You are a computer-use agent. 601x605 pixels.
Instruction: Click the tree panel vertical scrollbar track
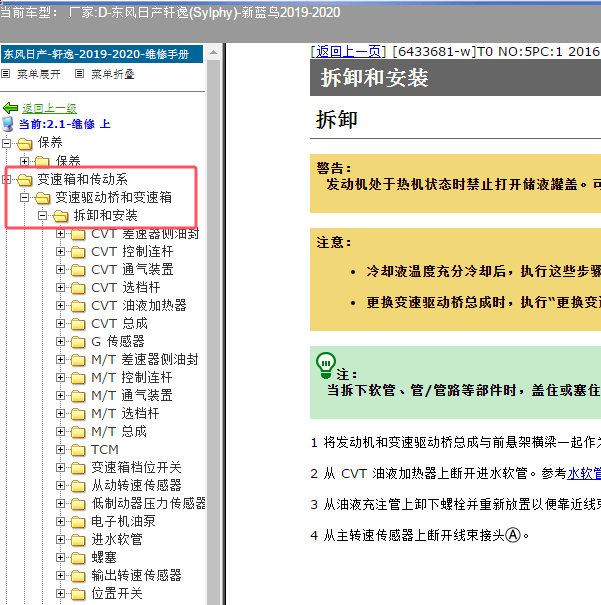coord(213,332)
